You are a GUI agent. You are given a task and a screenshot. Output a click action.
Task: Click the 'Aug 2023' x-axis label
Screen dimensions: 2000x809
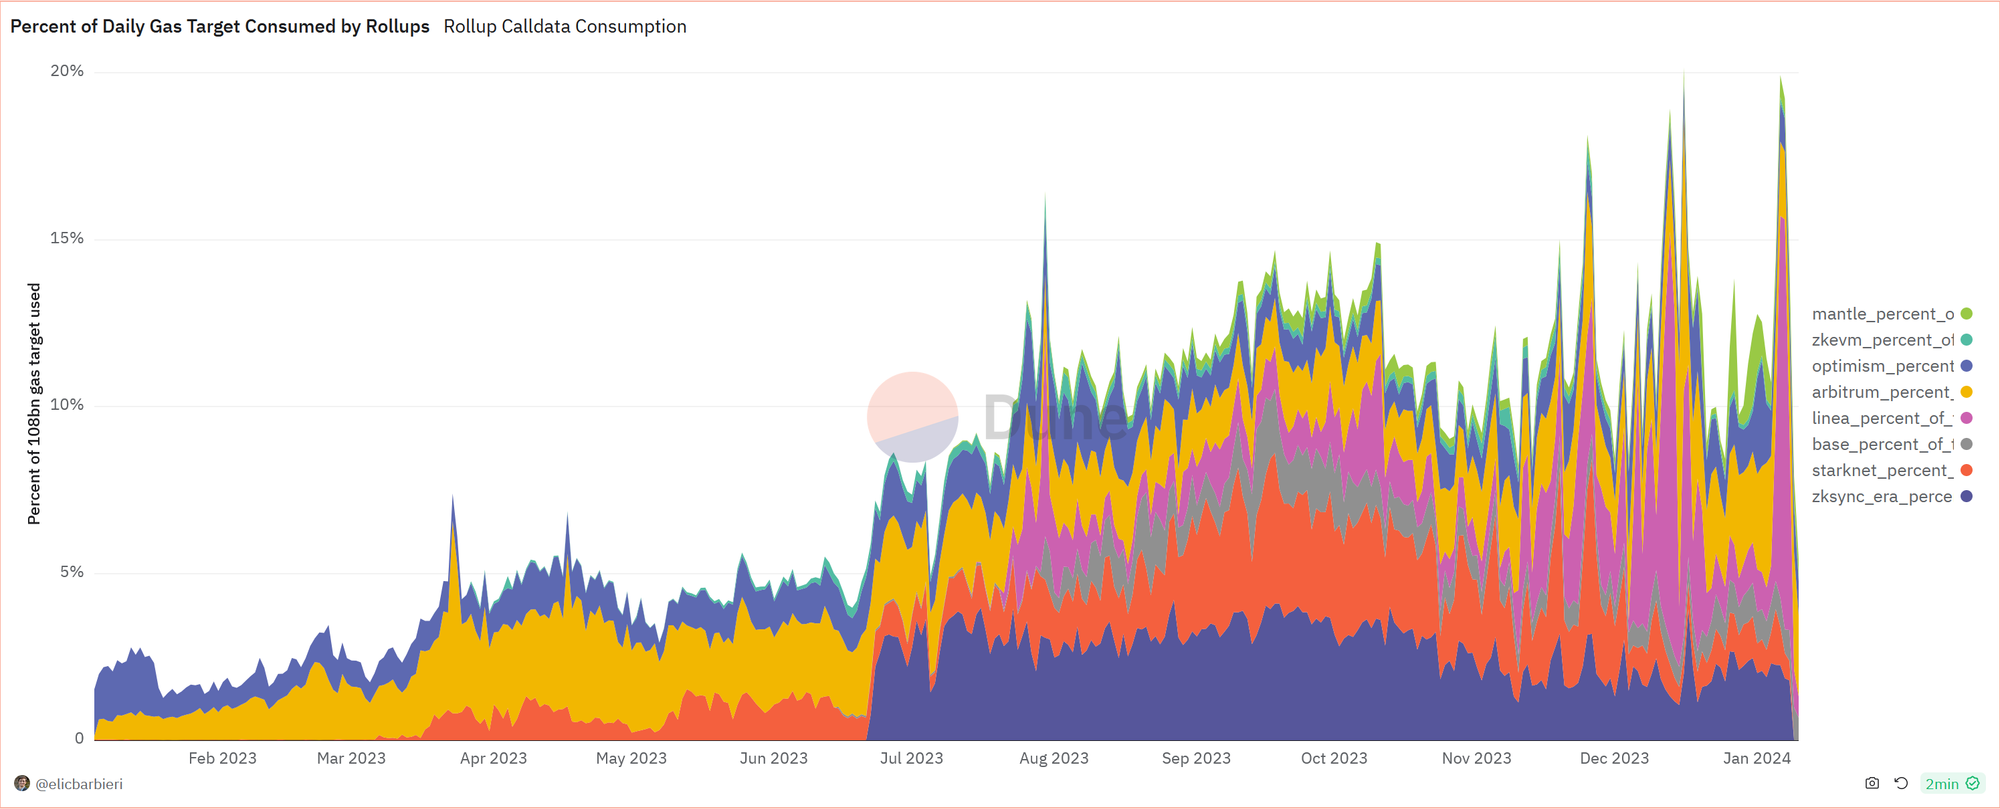pyautogui.click(x=1054, y=758)
